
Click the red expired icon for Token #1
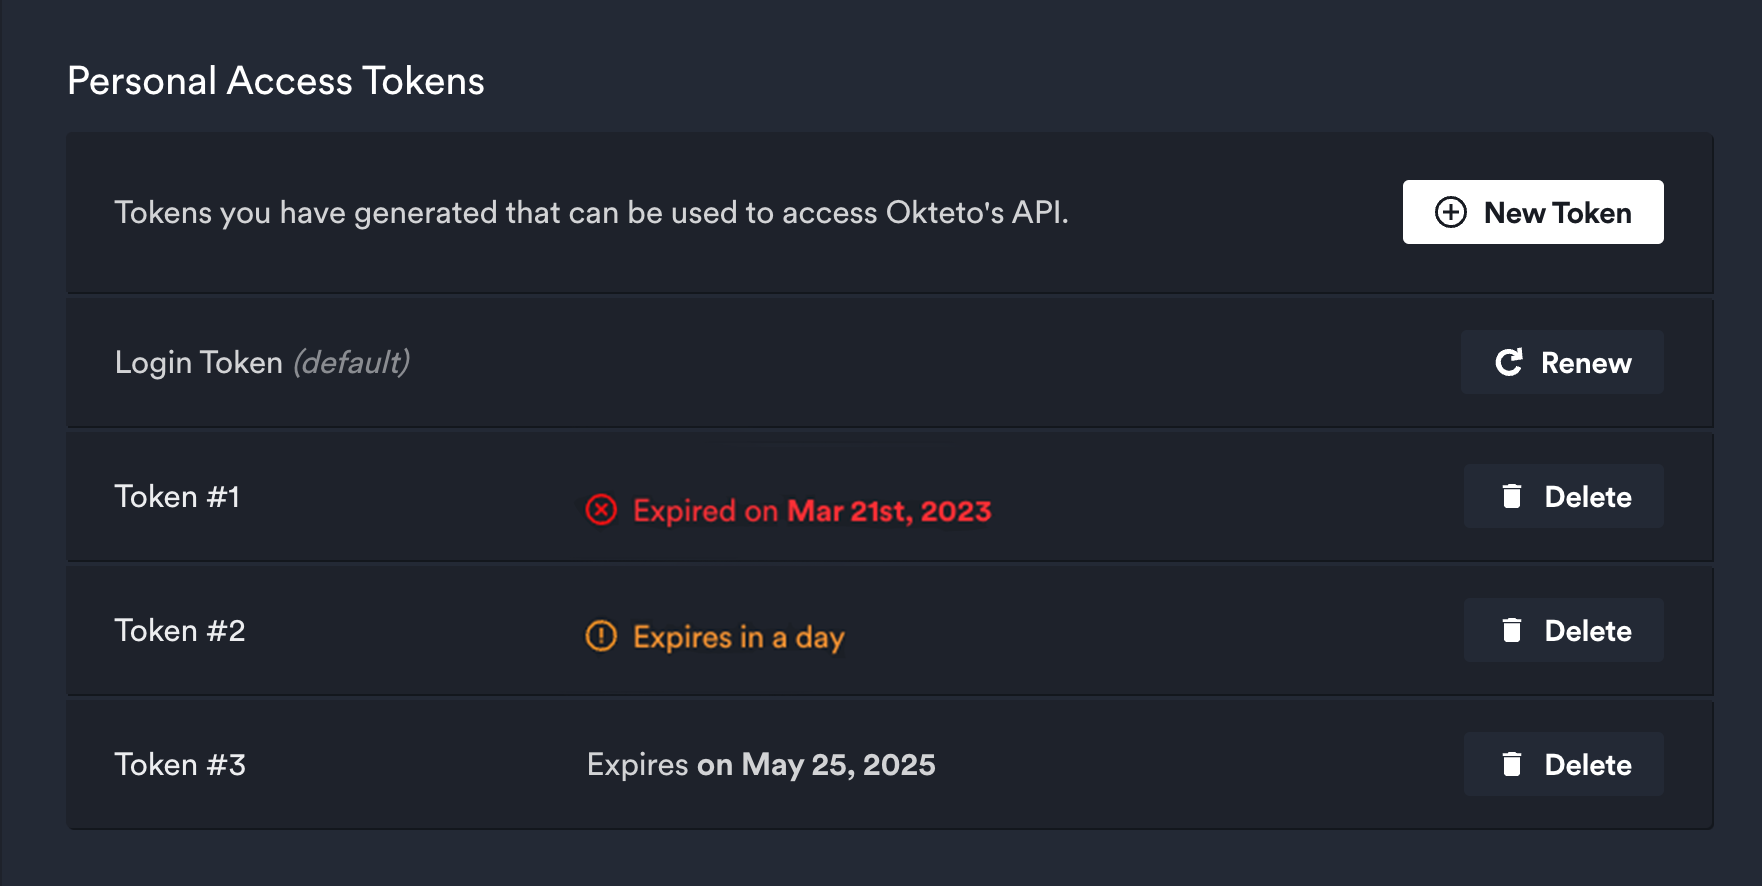[600, 511]
